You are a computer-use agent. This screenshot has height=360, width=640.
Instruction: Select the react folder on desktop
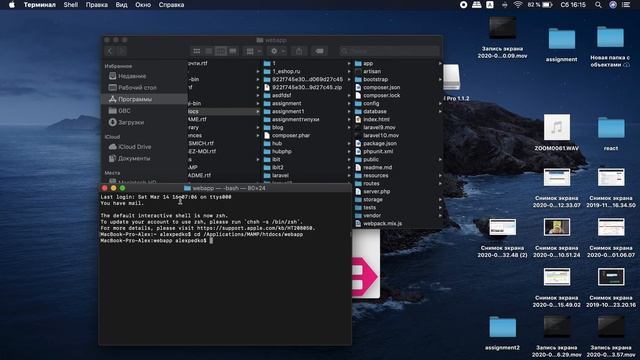pyautogui.click(x=611, y=133)
